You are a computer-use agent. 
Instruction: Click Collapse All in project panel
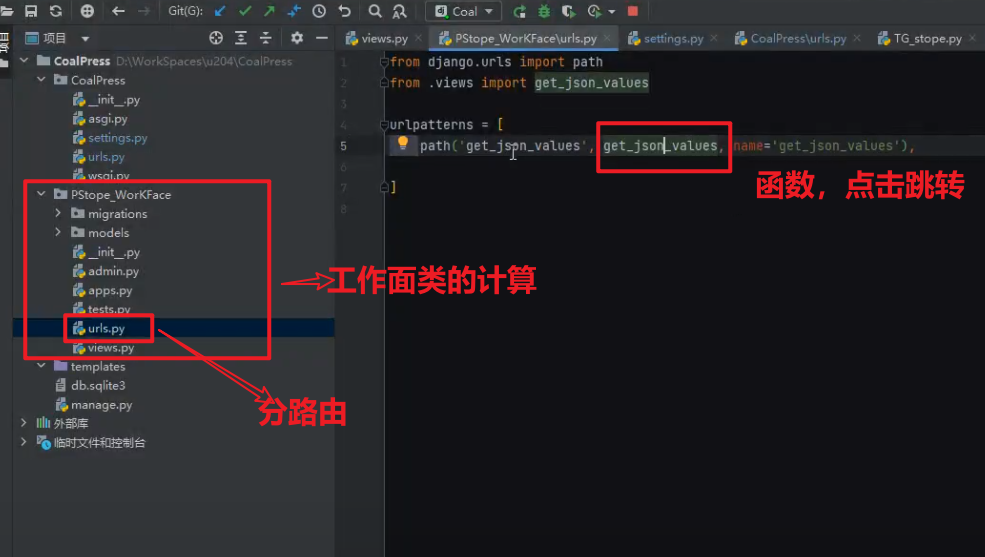tap(266, 38)
